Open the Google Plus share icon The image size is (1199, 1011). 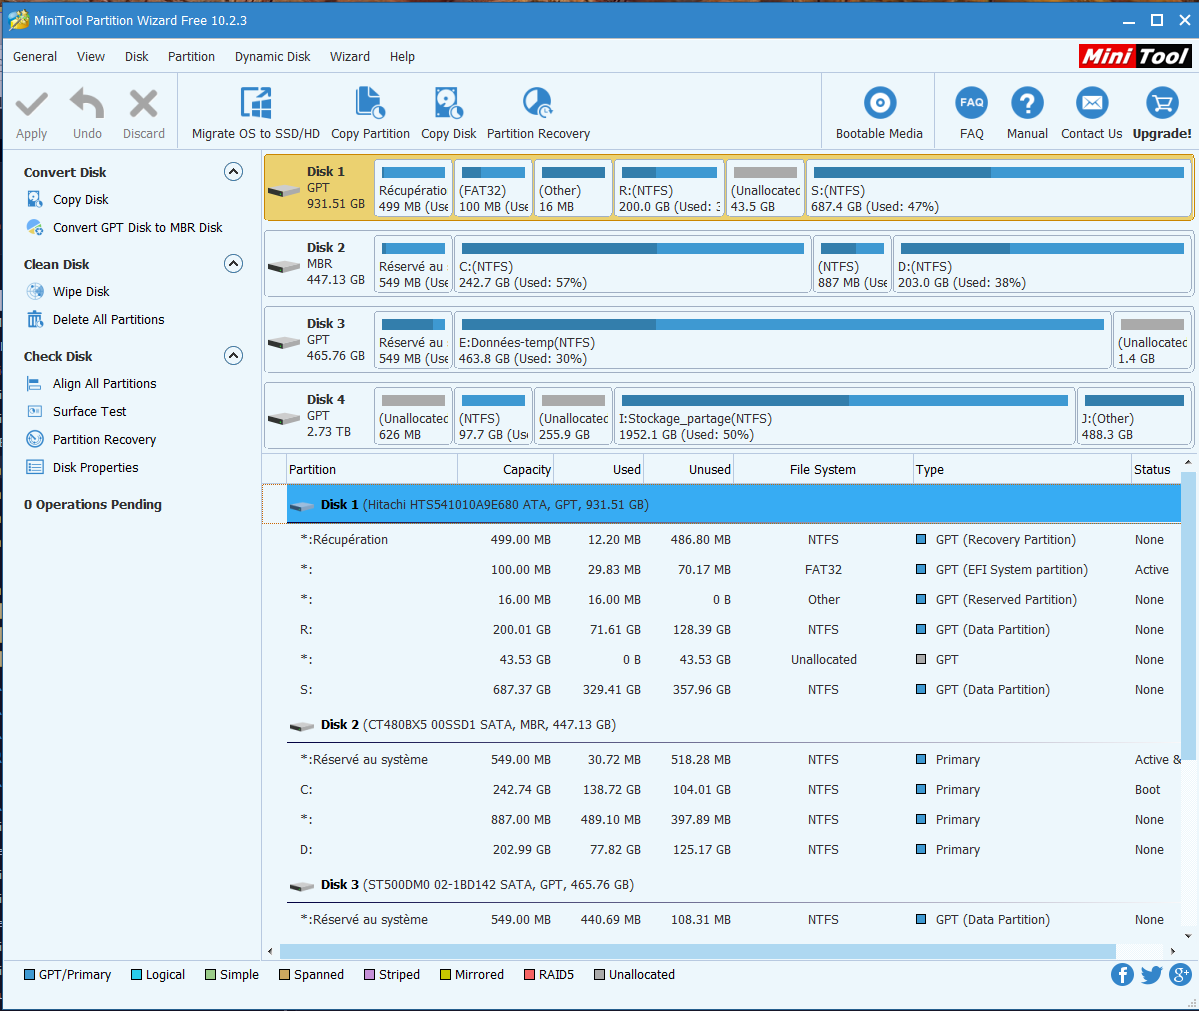click(1180, 974)
